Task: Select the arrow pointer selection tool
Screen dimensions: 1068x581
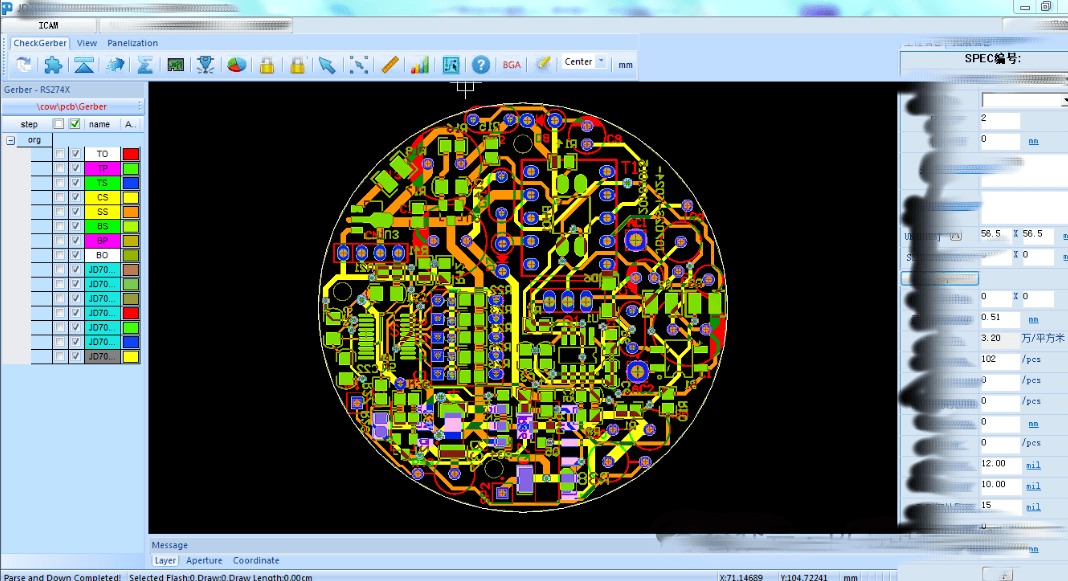Action: [x=327, y=65]
